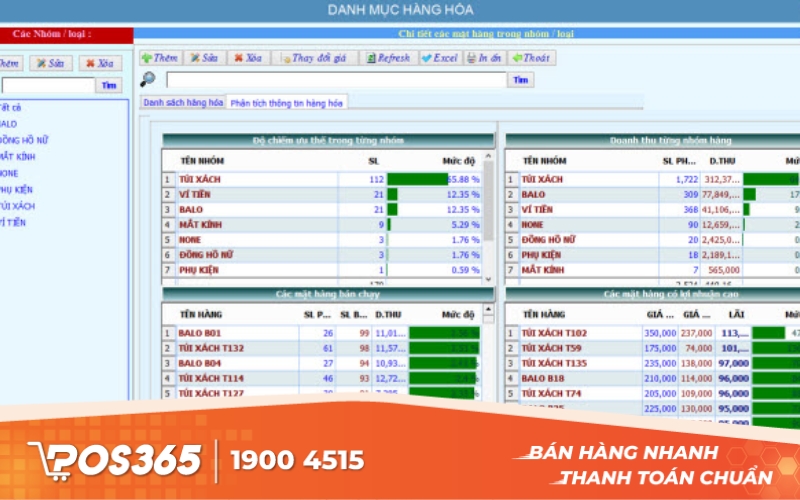Click the Refresh button
The height and width of the screenshot is (500, 800).
388,58
